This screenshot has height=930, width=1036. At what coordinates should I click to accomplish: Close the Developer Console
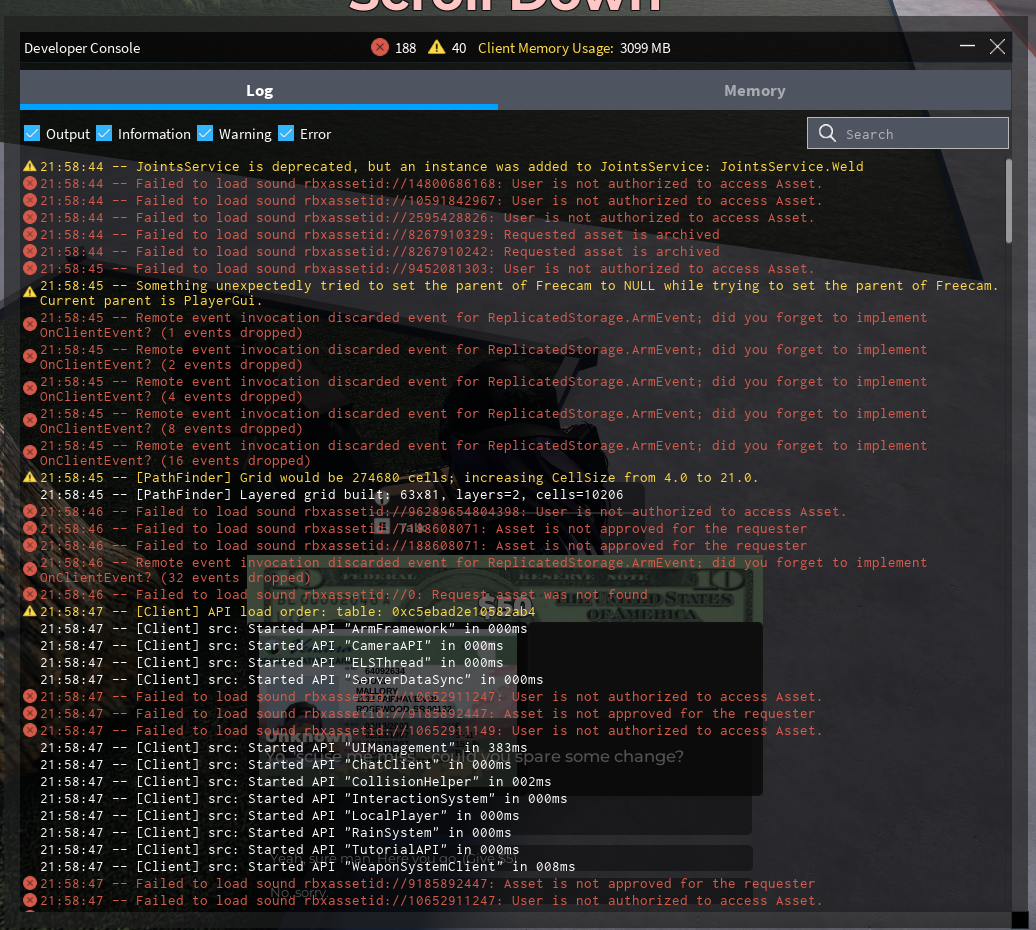pyautogui.click(x=997, y=47)
